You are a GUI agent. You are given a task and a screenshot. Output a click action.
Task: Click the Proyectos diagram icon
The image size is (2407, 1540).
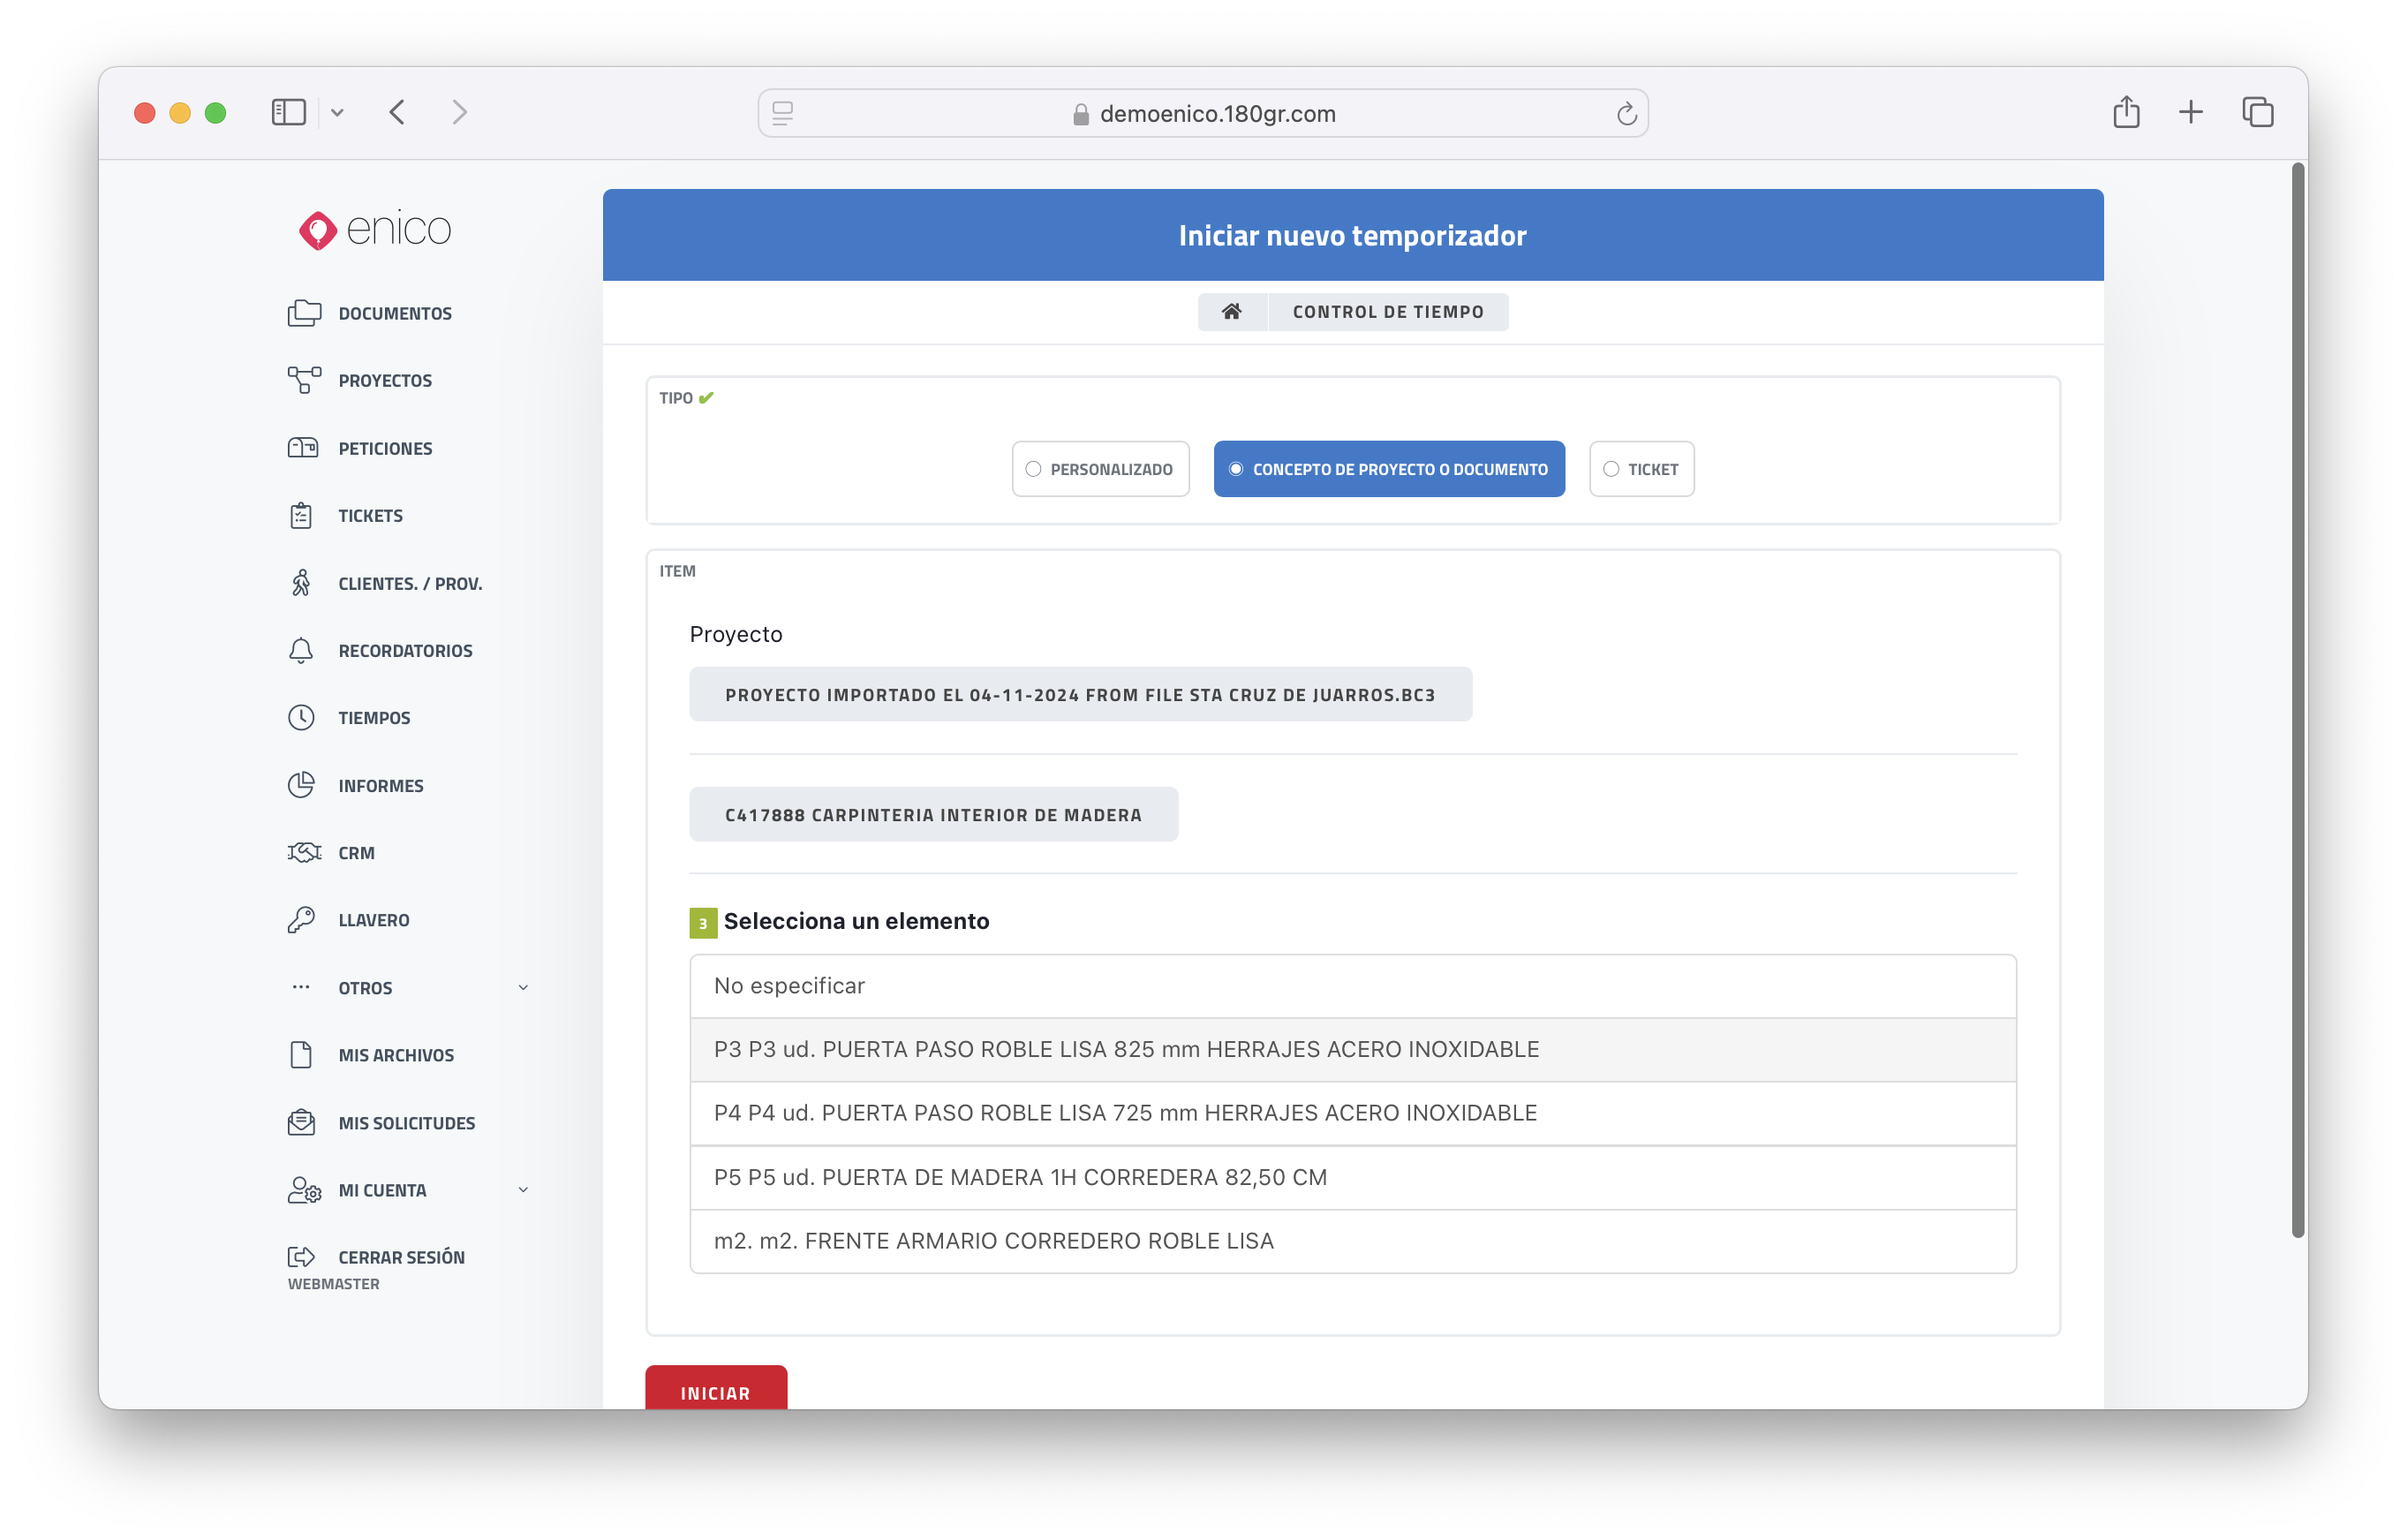(303, 380)
